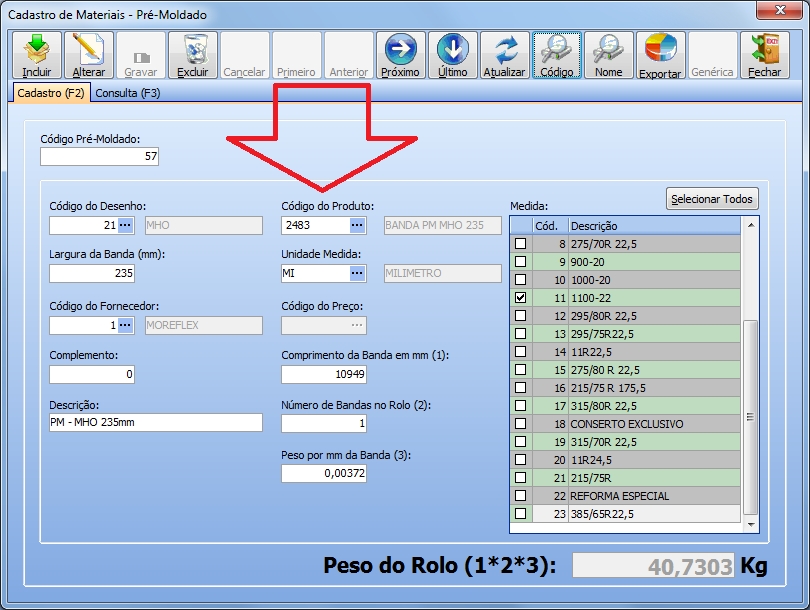The height and width of the screenshot is (610, 810).
Task: Open lookup for Código do Produto
Action: pyautogui.click(x=358, y=226)
